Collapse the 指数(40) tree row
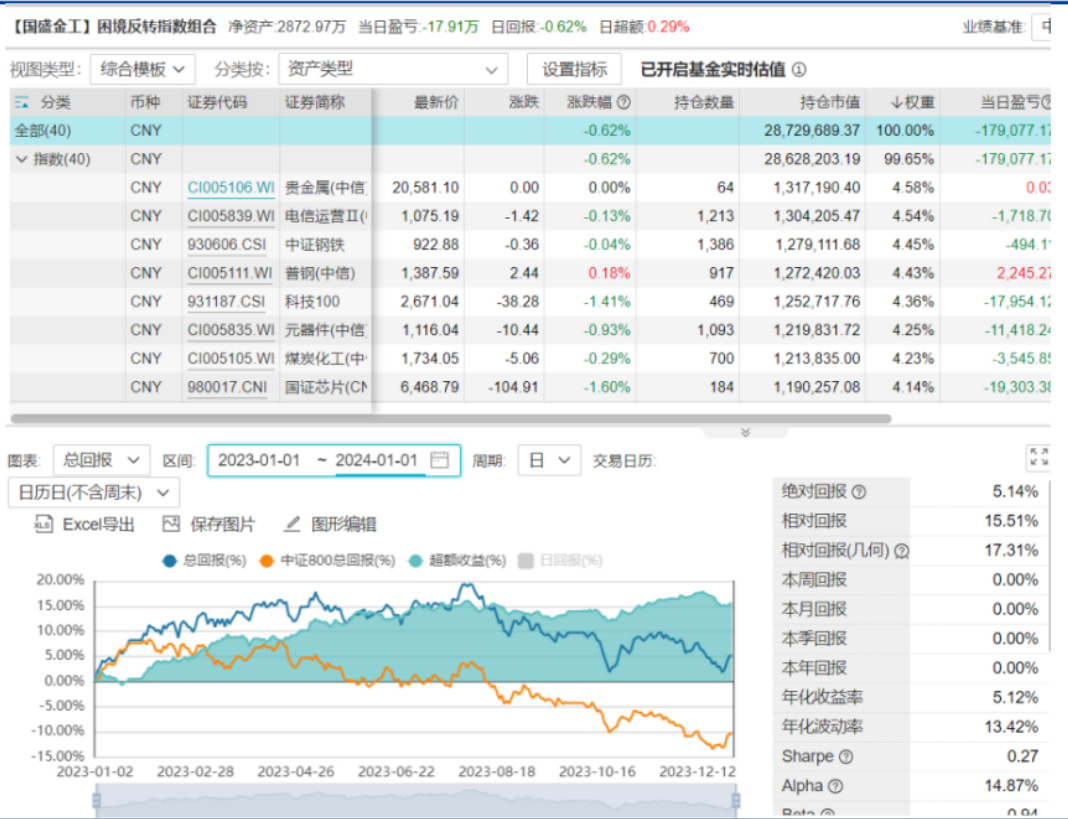The height and width of the screenshot is (819, 1068). [21, 159]
